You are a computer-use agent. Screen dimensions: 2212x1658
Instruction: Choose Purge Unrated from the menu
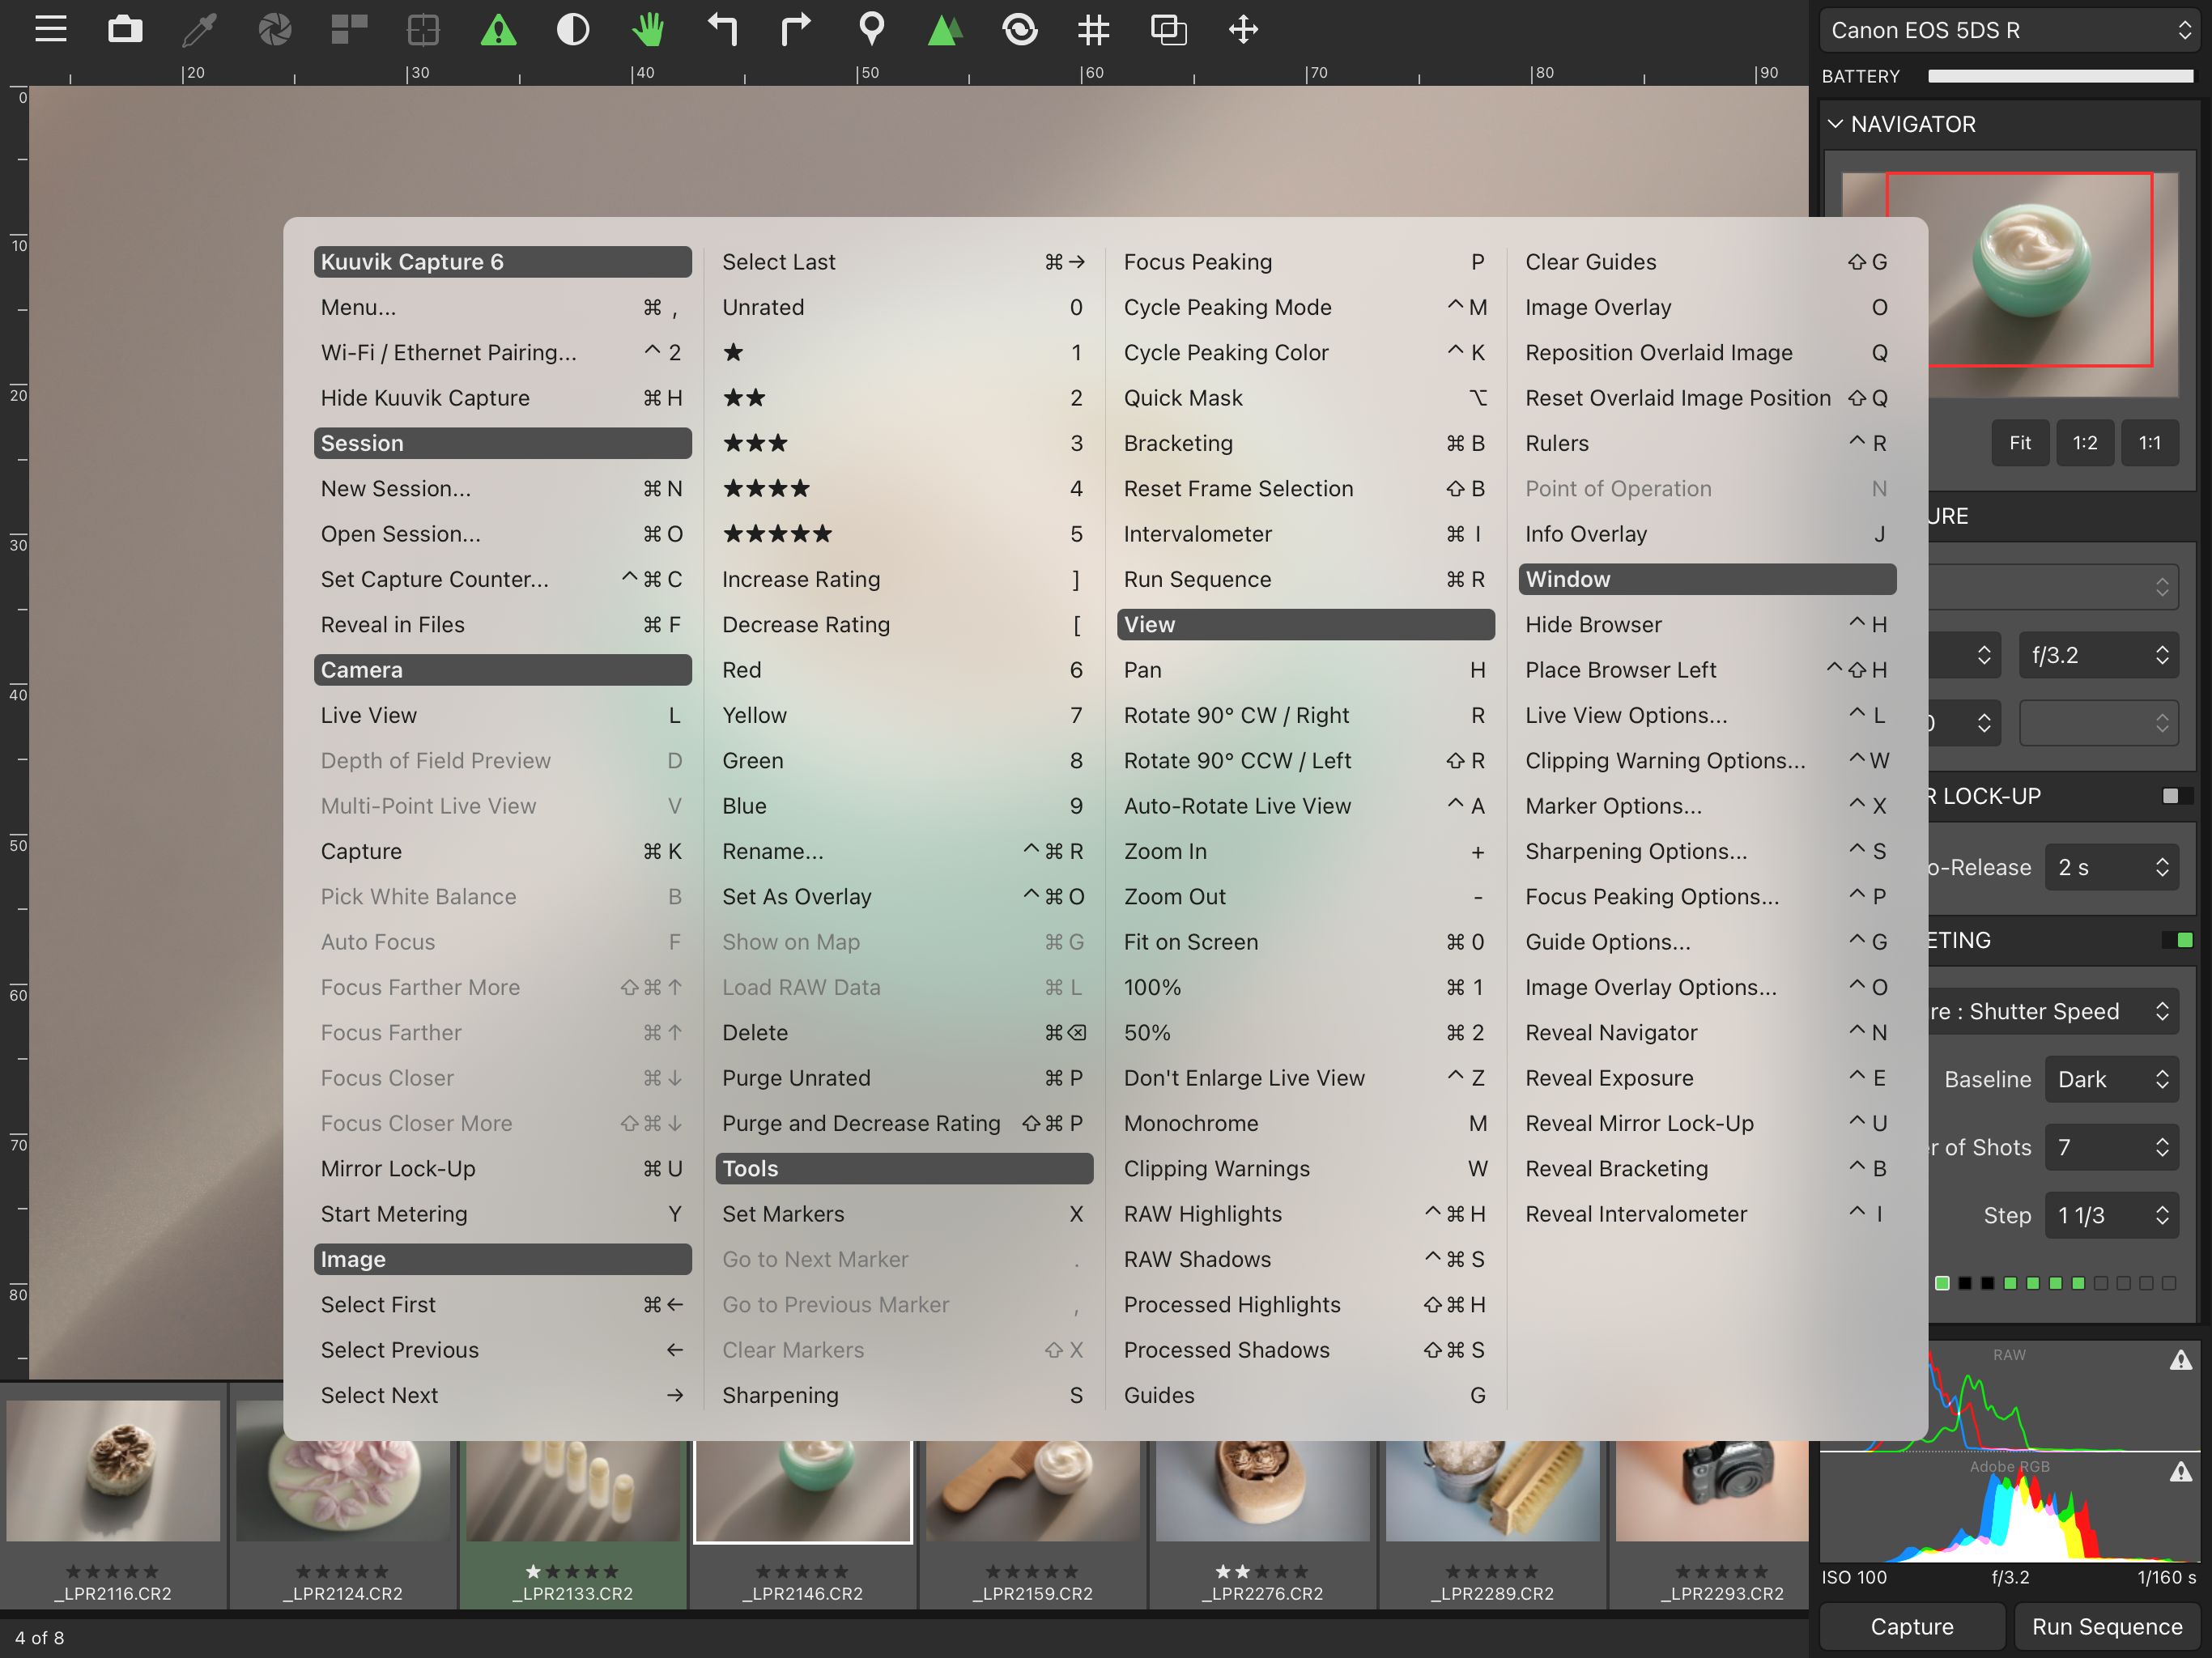(x=904, y=1078)
